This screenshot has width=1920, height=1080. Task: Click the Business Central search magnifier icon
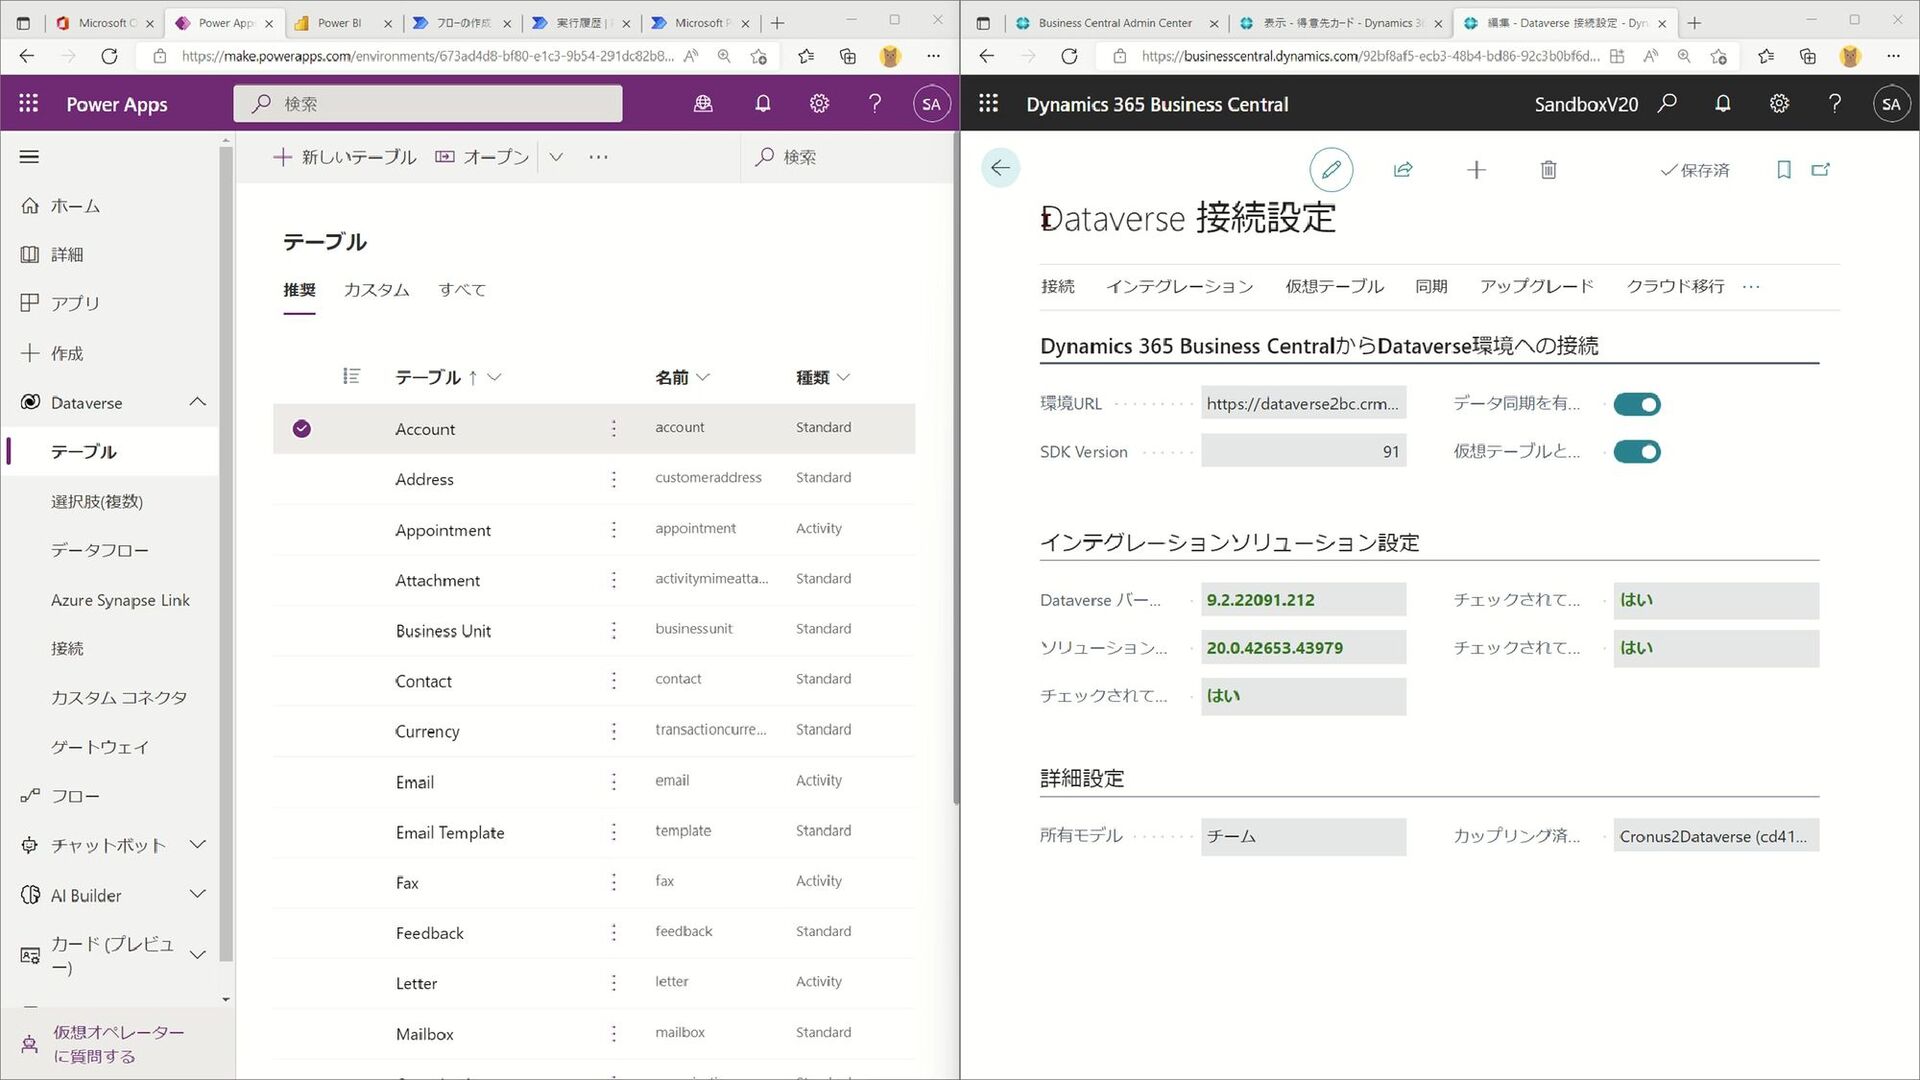pyautogui.click(x=1667, y=103)
